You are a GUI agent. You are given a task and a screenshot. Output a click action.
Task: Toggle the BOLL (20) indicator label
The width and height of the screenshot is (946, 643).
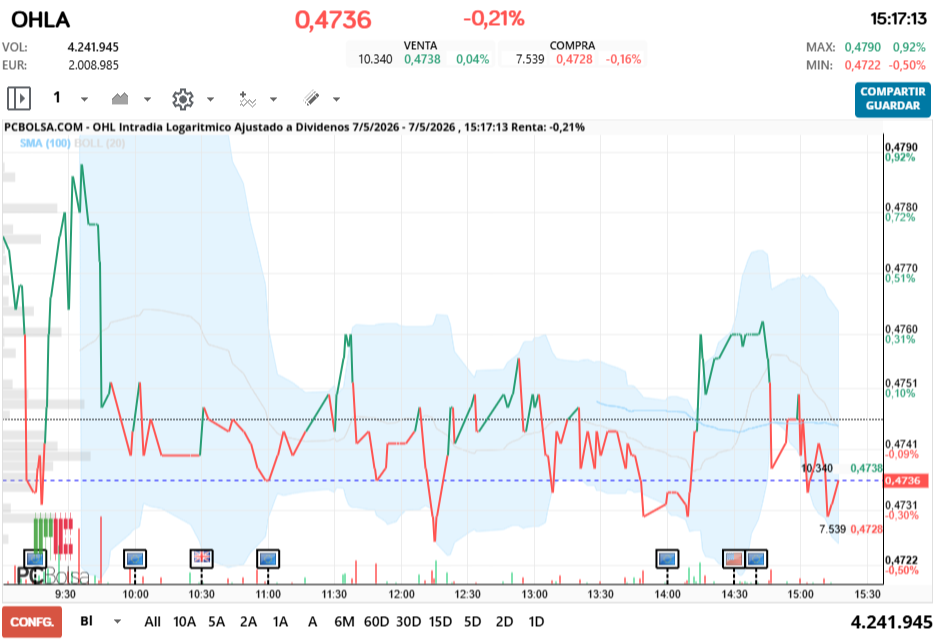pos(100,143)
